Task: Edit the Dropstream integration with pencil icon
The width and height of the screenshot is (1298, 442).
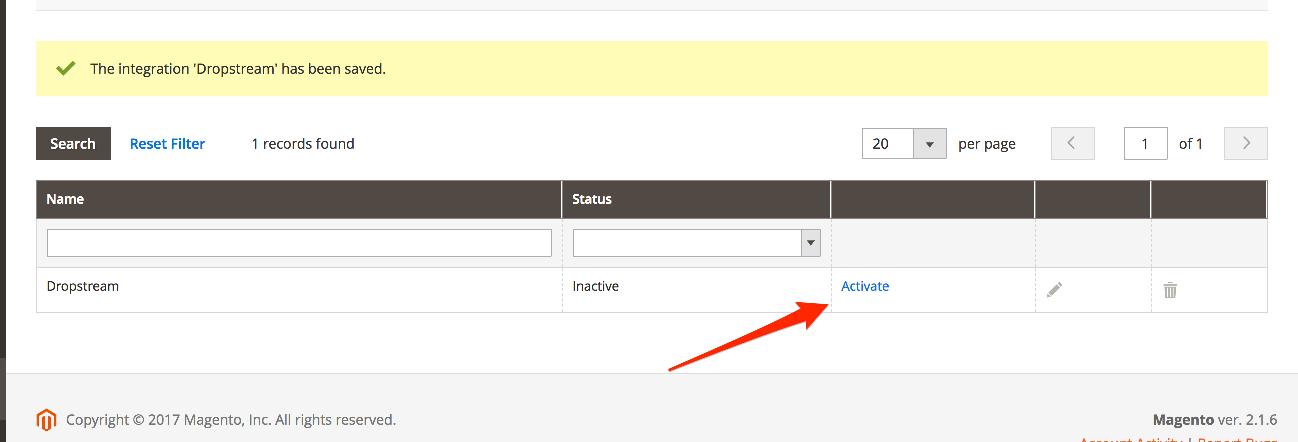Action: pos(1054,290)
